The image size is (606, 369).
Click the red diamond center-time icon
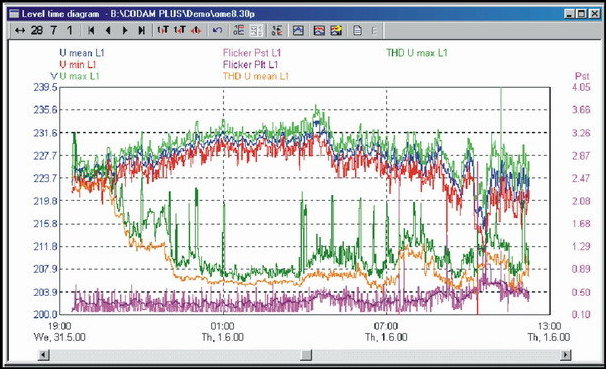pyautogui.click(x=196, y=30)
